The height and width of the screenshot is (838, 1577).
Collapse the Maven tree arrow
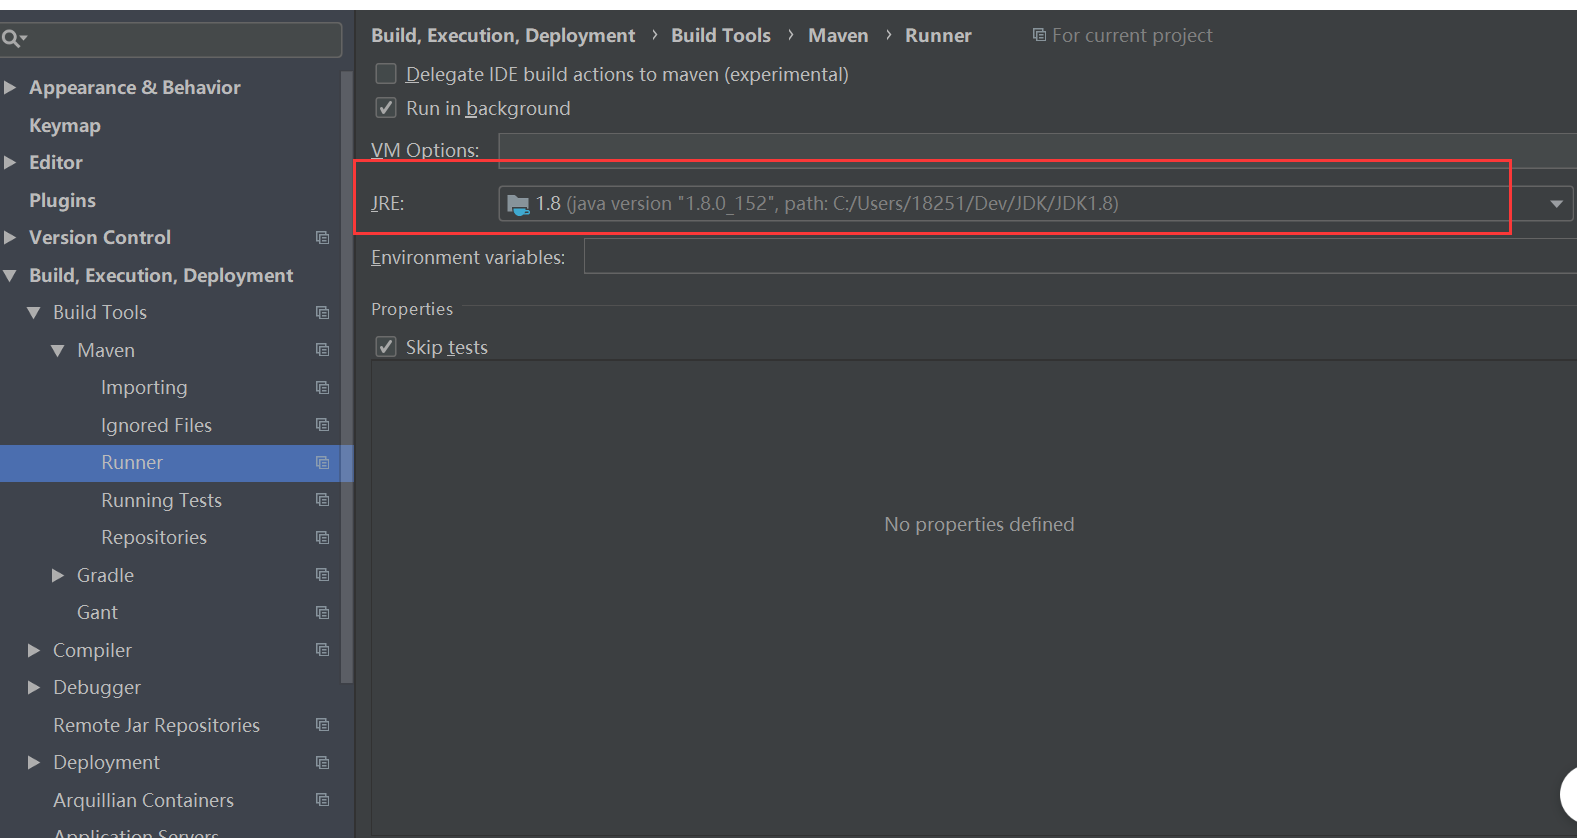pos(58,351)
